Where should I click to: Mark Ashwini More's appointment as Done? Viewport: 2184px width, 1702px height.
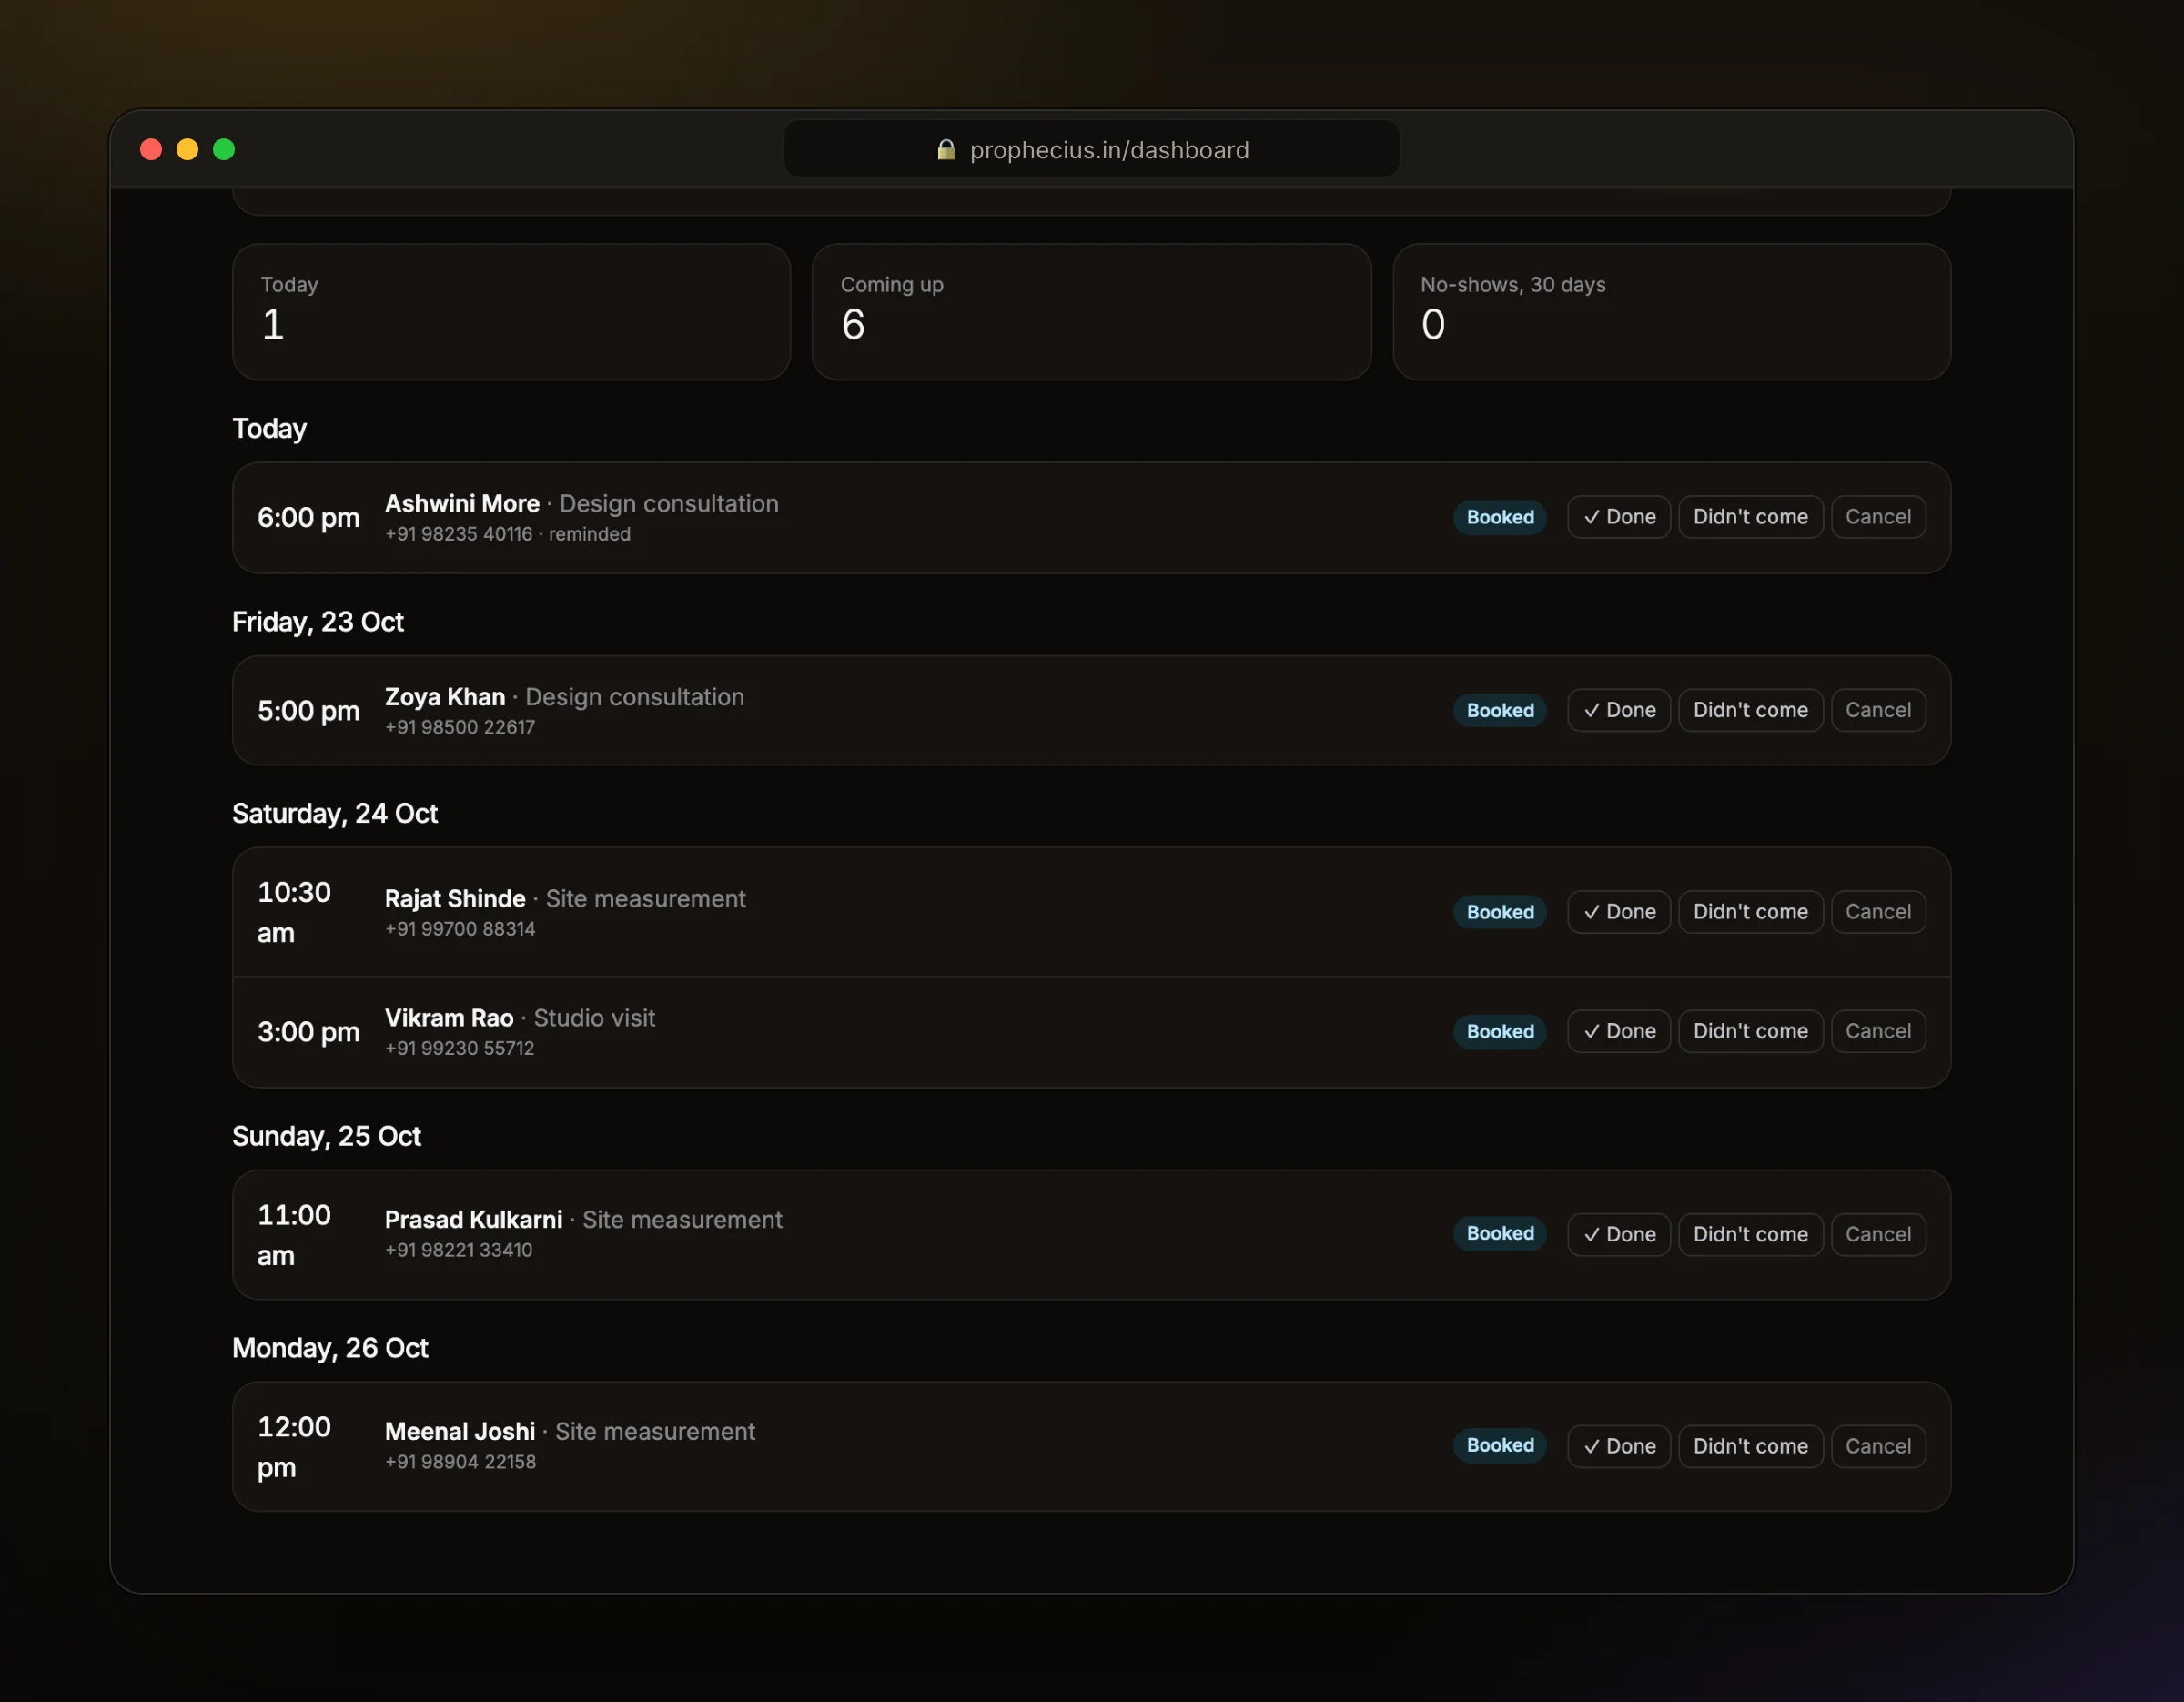tap(1618, 517)
